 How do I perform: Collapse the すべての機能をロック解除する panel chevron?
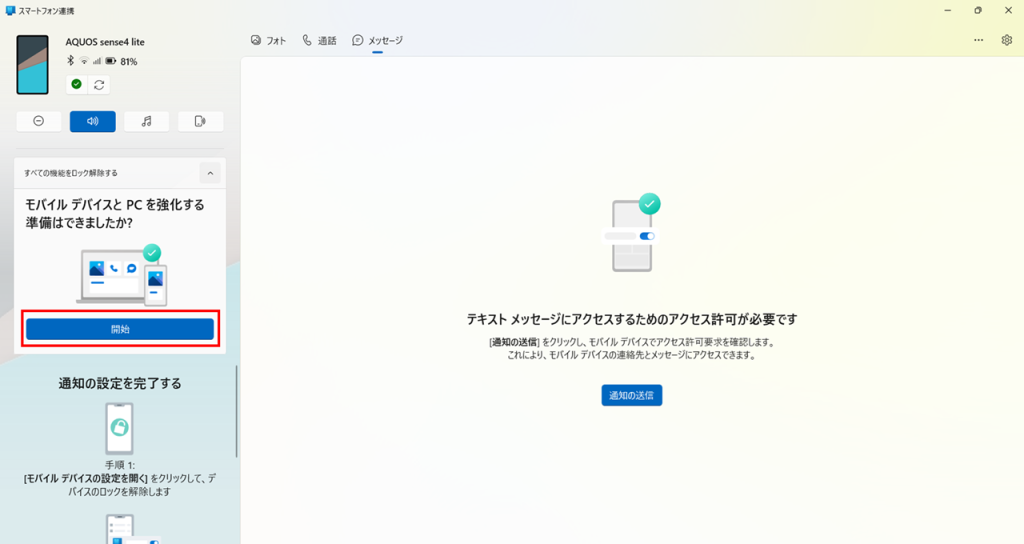coord(210,173)
